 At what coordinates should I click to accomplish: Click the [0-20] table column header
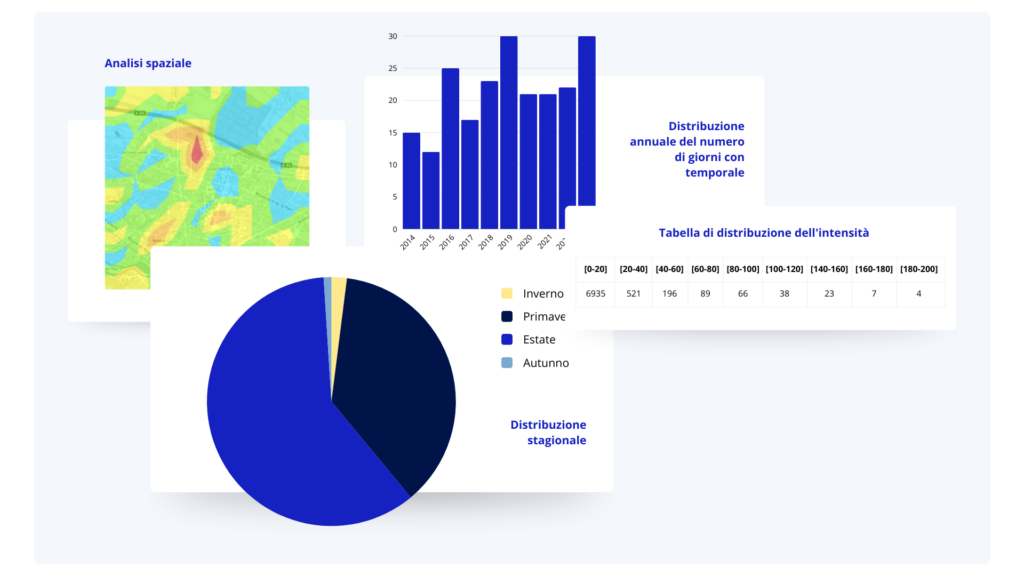[x=596, y=269]
